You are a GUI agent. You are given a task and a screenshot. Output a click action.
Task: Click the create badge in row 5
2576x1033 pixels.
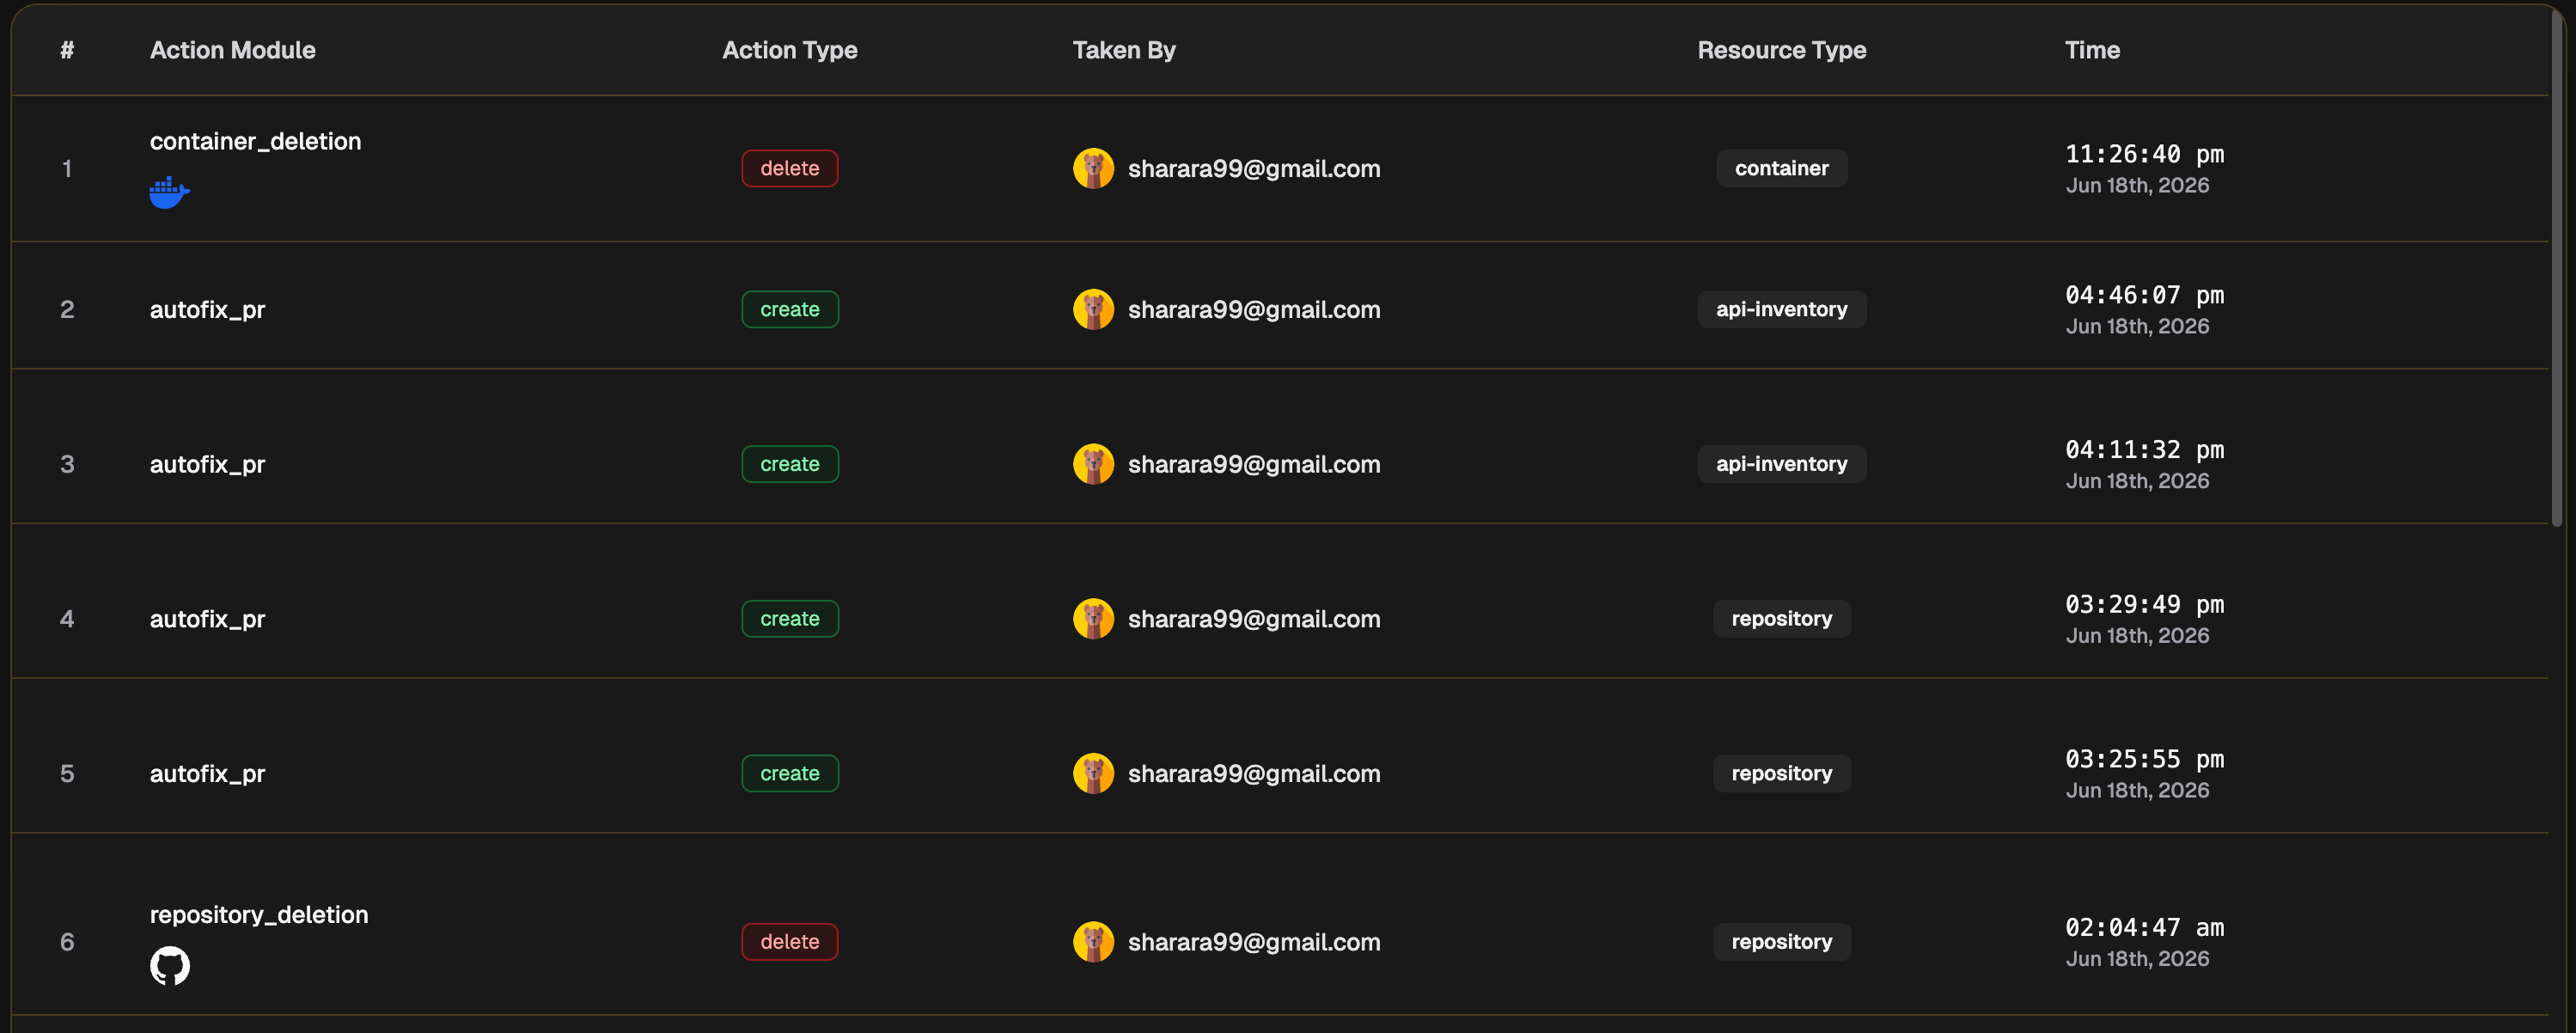click(x=789, y=773)
